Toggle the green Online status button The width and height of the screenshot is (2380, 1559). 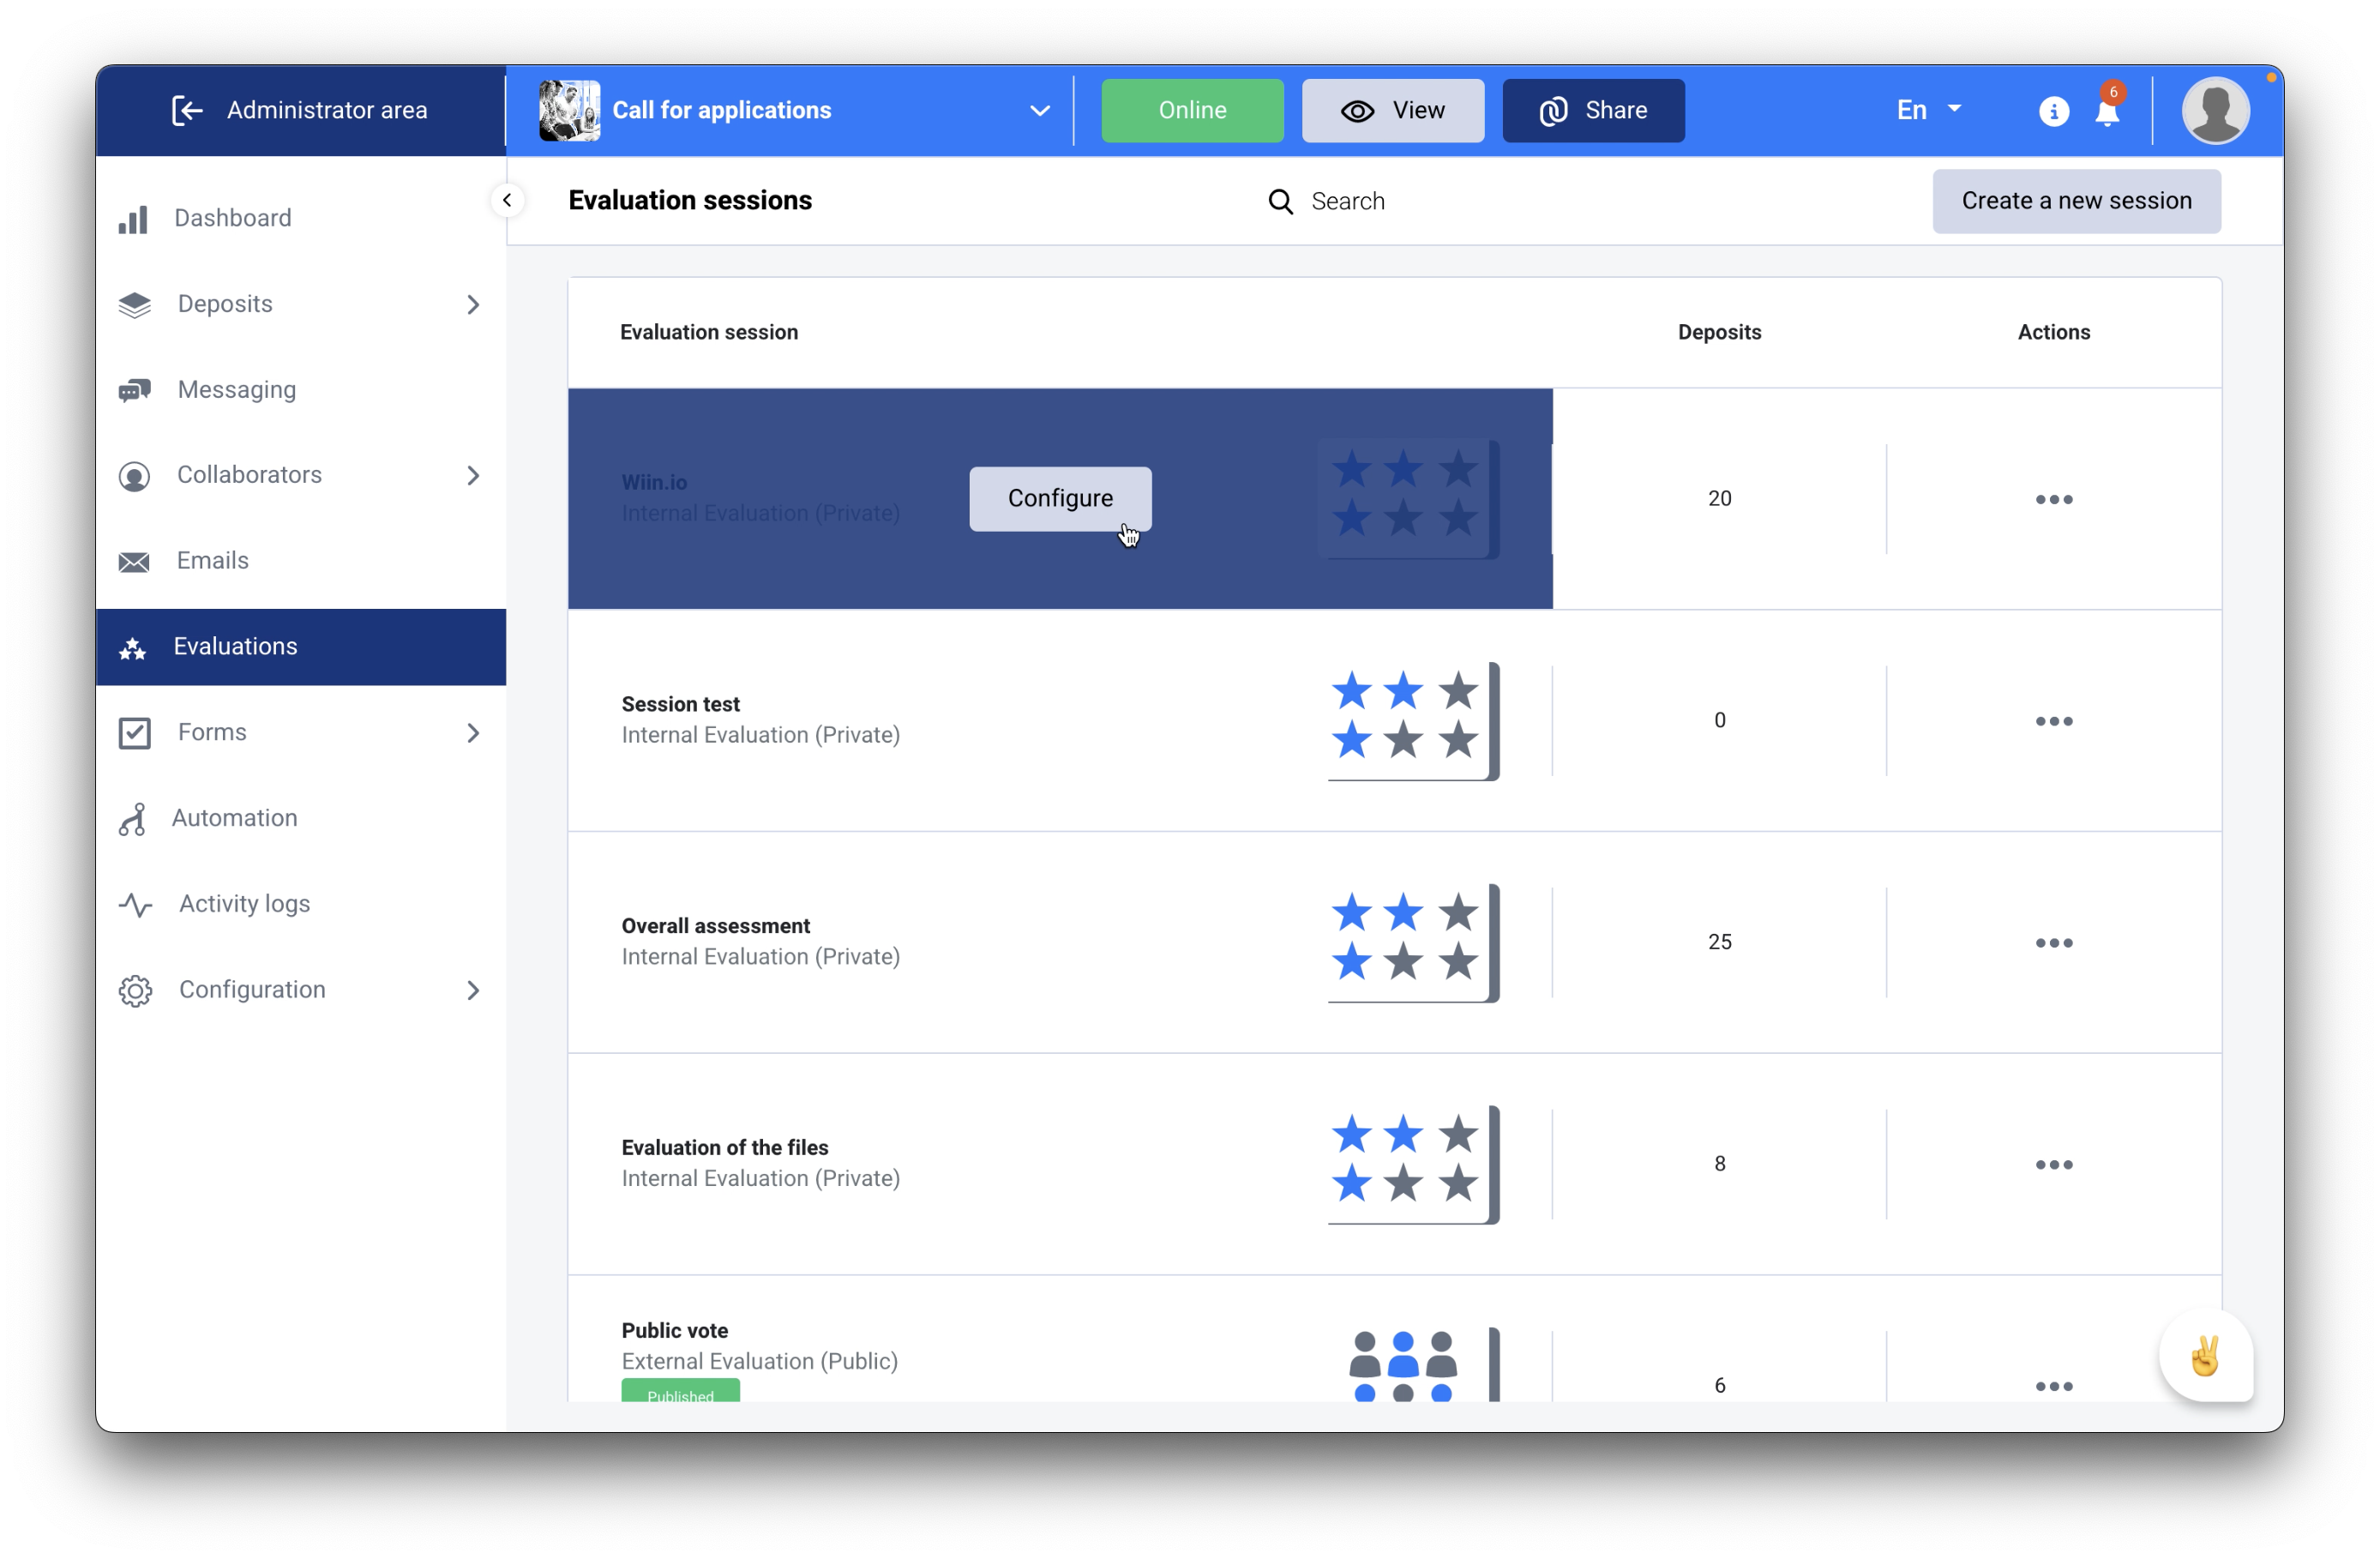[x=1192, y=110]
